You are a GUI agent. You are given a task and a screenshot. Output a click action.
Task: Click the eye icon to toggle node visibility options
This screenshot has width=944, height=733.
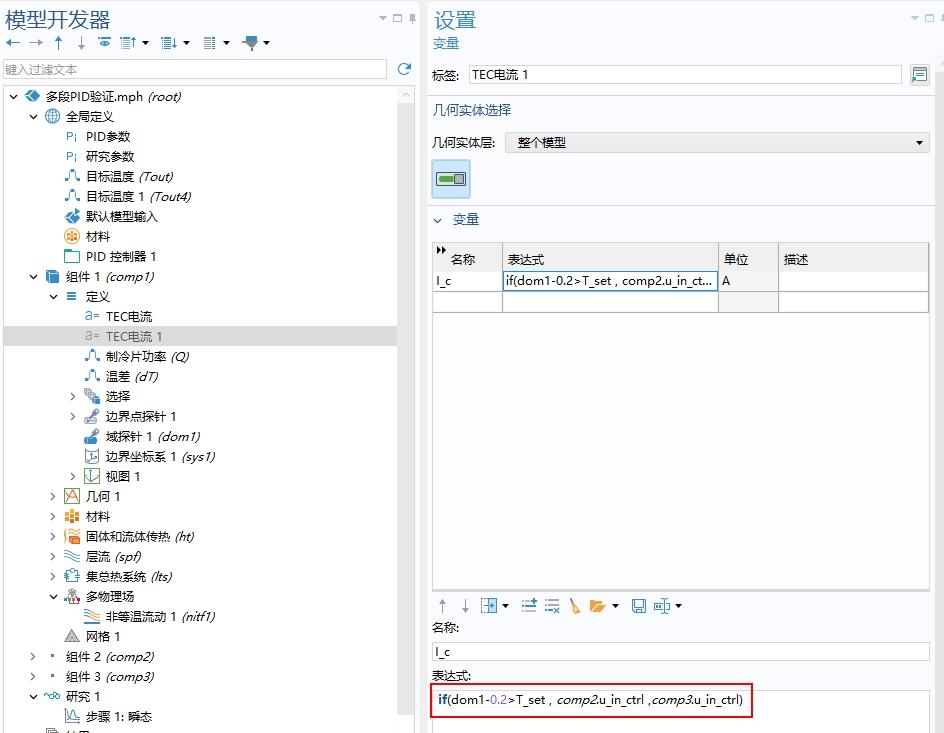(105, 43)
